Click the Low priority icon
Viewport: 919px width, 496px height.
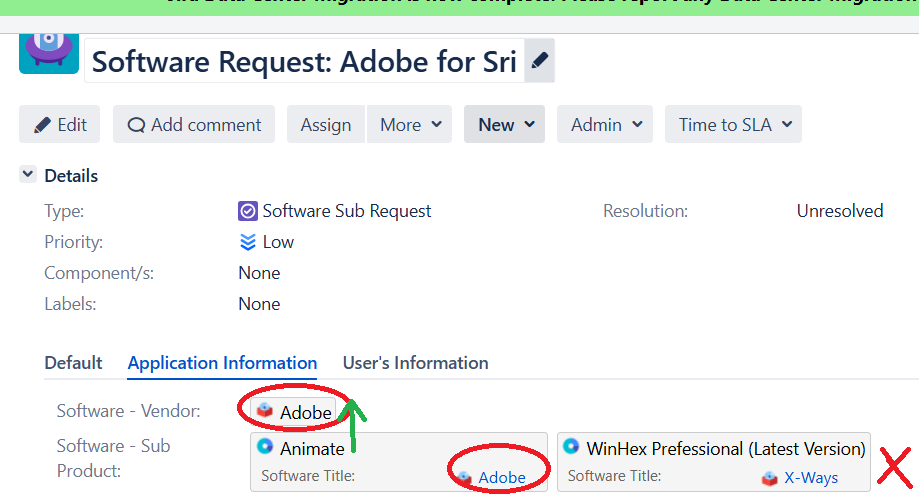pos(248,242)
